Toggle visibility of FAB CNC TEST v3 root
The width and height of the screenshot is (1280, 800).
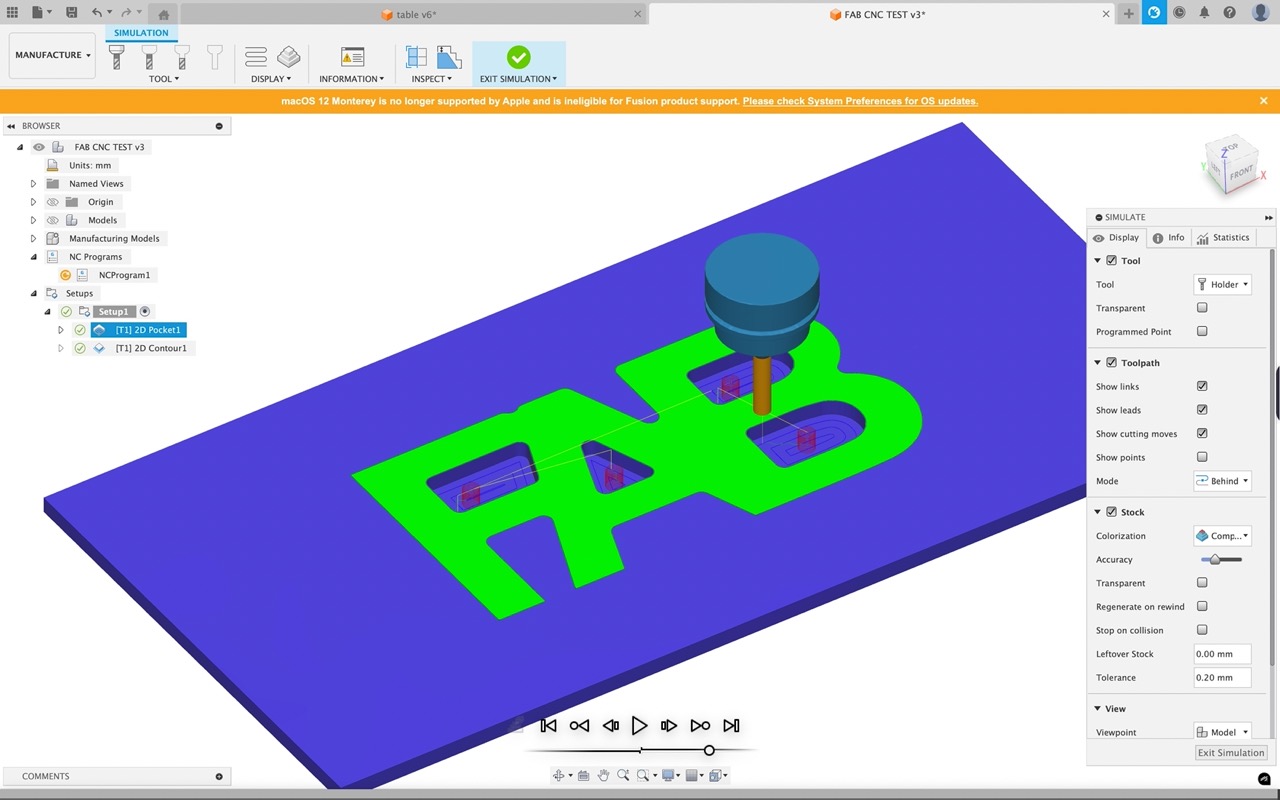(39, 147)
